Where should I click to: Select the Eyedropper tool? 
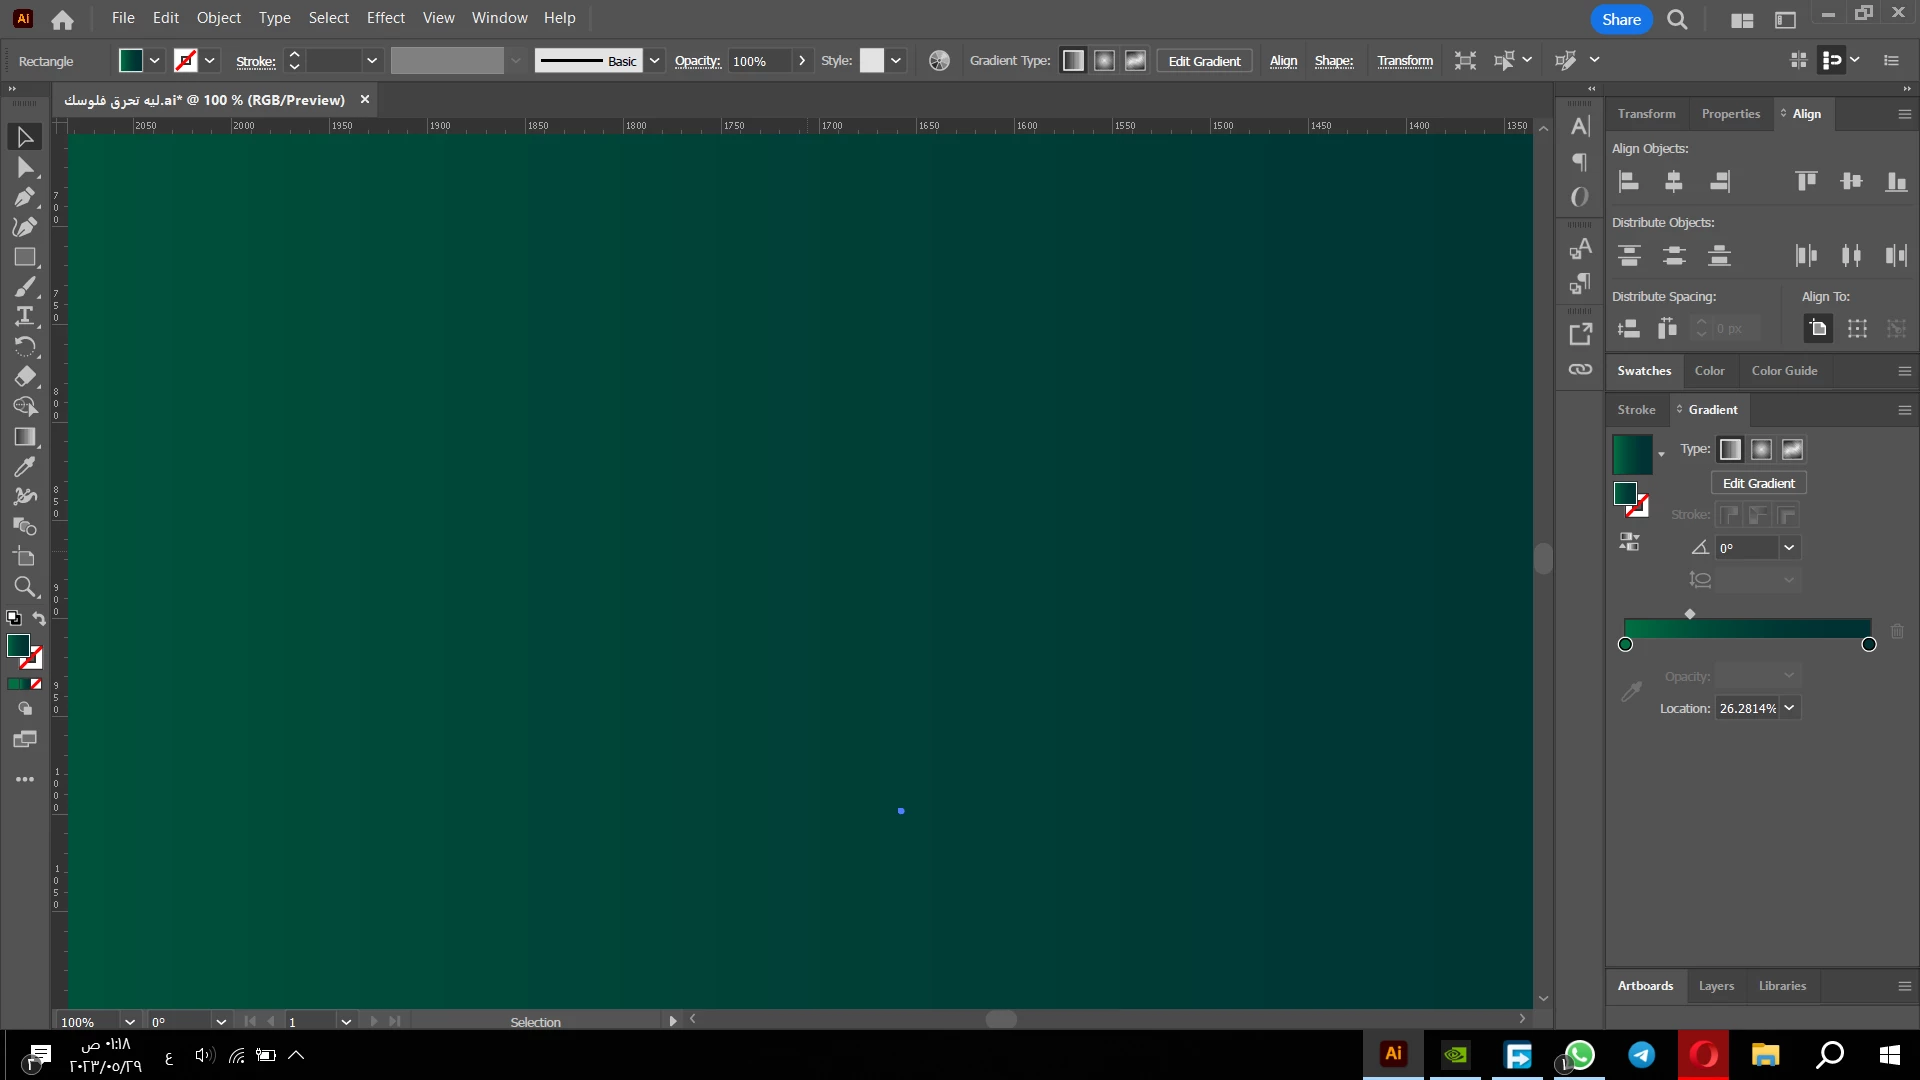tap(25, 467)
